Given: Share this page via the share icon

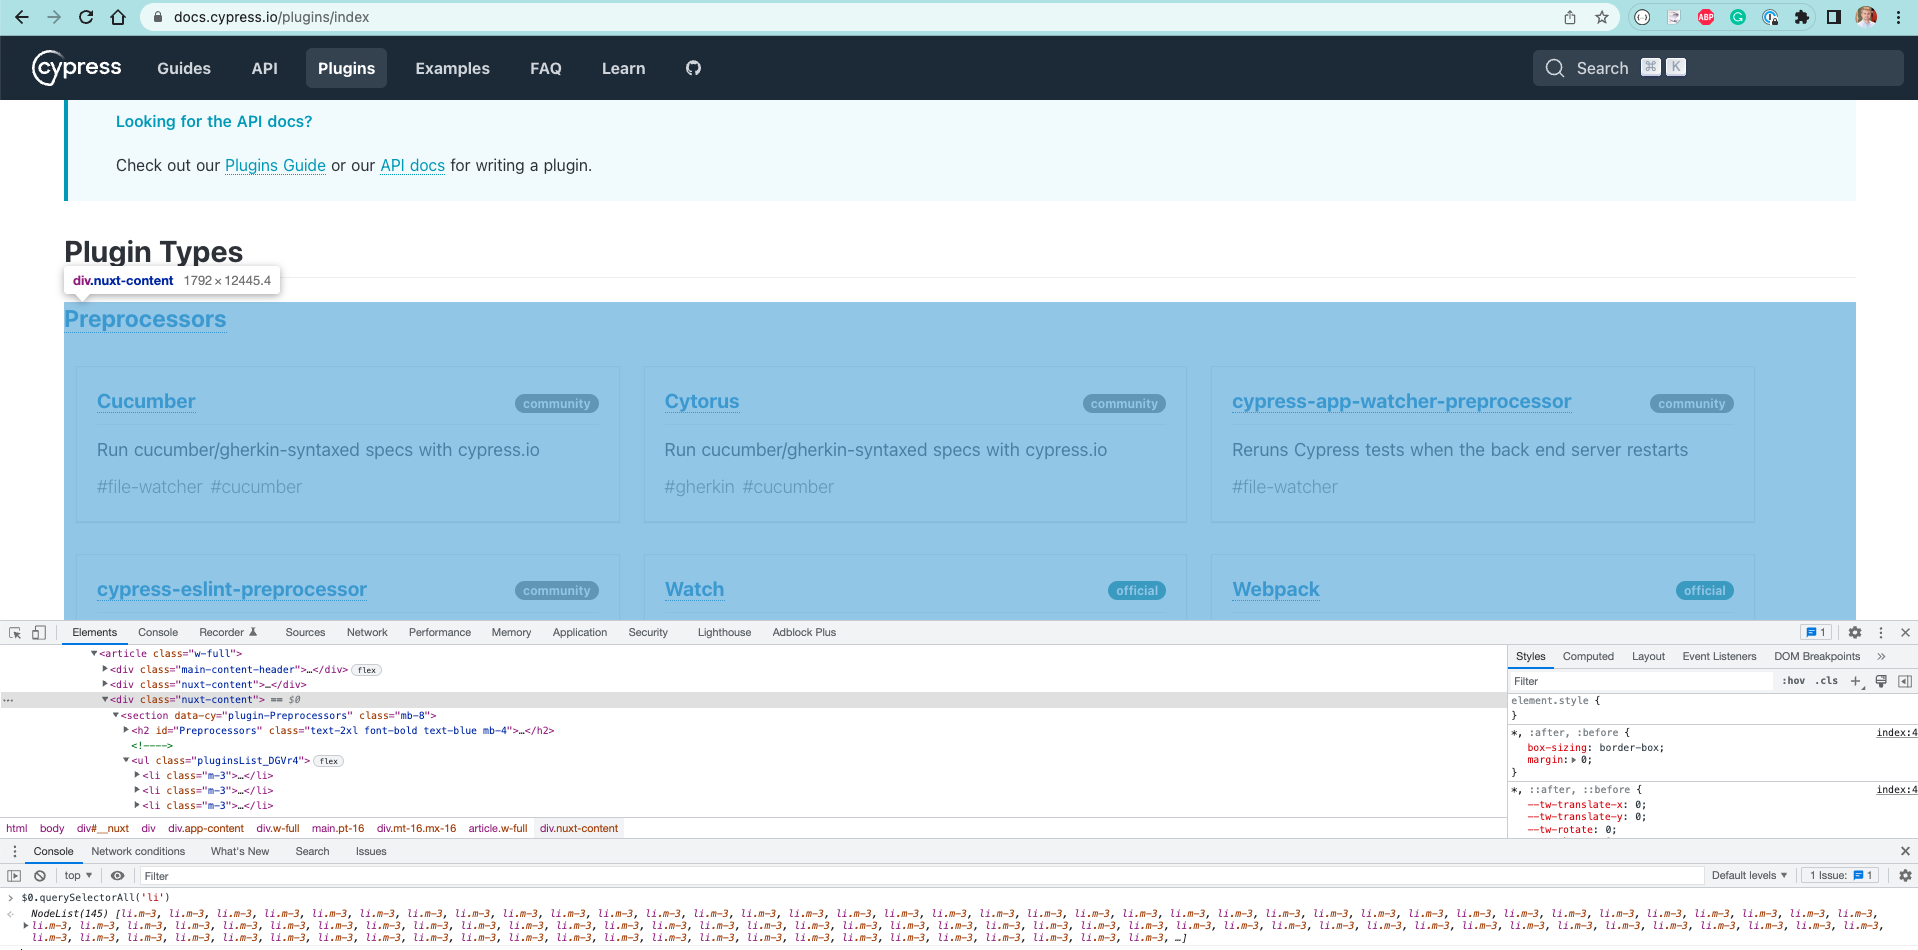Looking at the screenshot, I should [1570, 17].
